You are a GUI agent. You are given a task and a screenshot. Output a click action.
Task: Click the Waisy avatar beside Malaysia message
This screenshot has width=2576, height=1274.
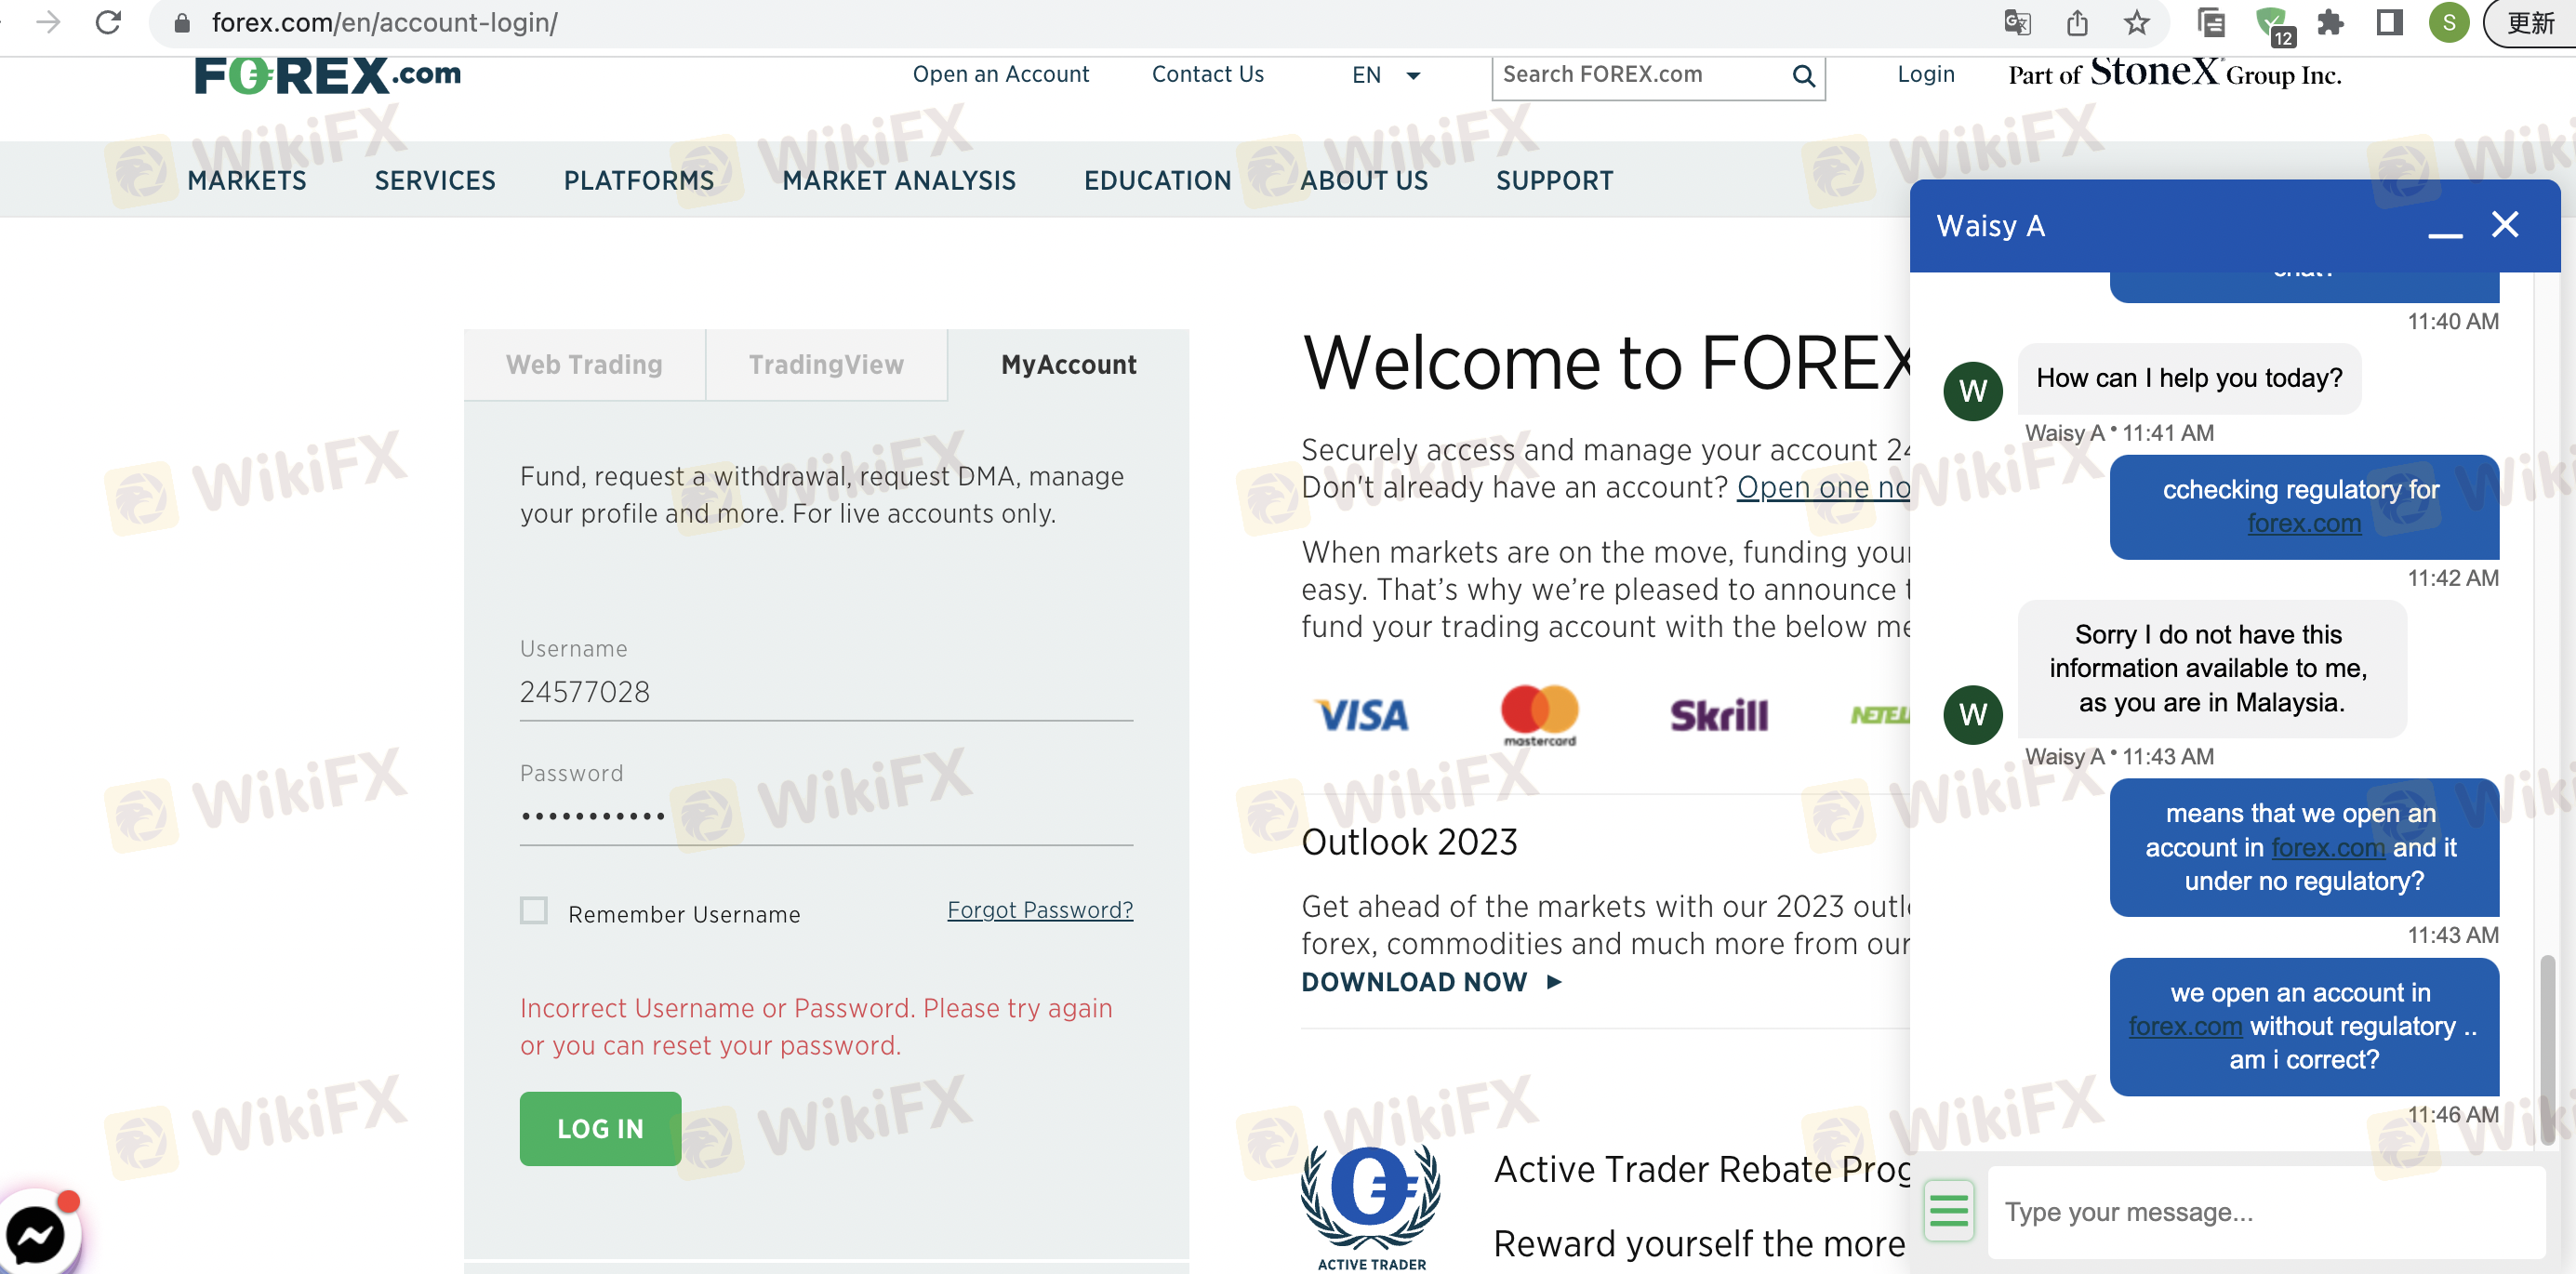1972,714
